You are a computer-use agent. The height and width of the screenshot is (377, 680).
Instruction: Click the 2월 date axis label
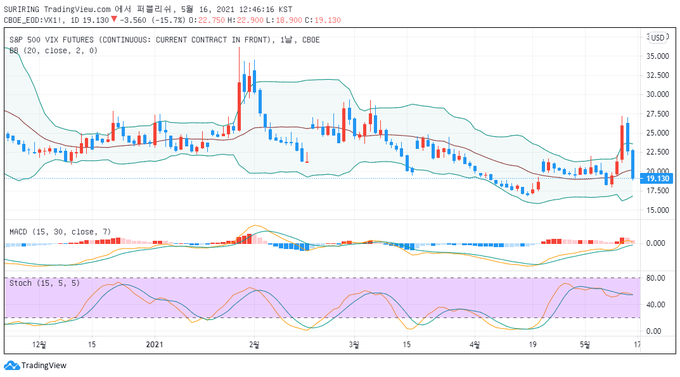tap(255, 344)
